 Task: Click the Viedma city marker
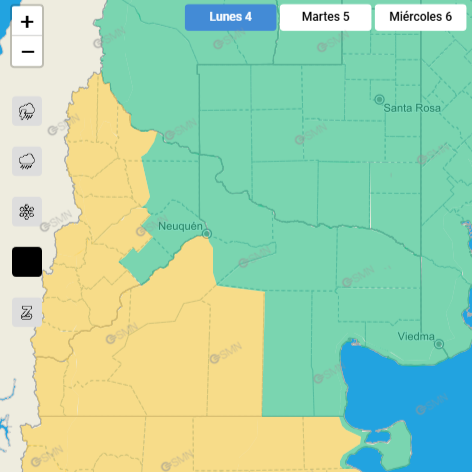click(439, 344)
